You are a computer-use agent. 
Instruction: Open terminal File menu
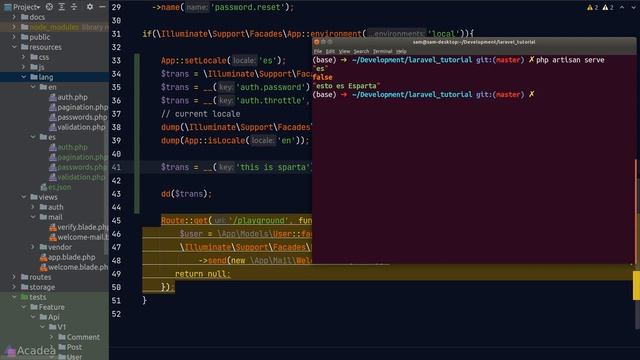pos(318,51)
